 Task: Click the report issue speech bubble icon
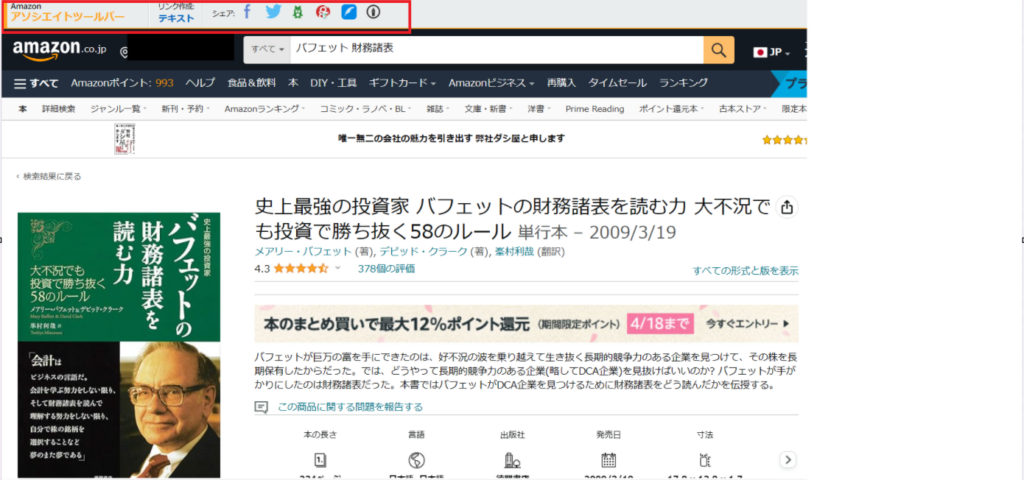[x=261, y=407]
